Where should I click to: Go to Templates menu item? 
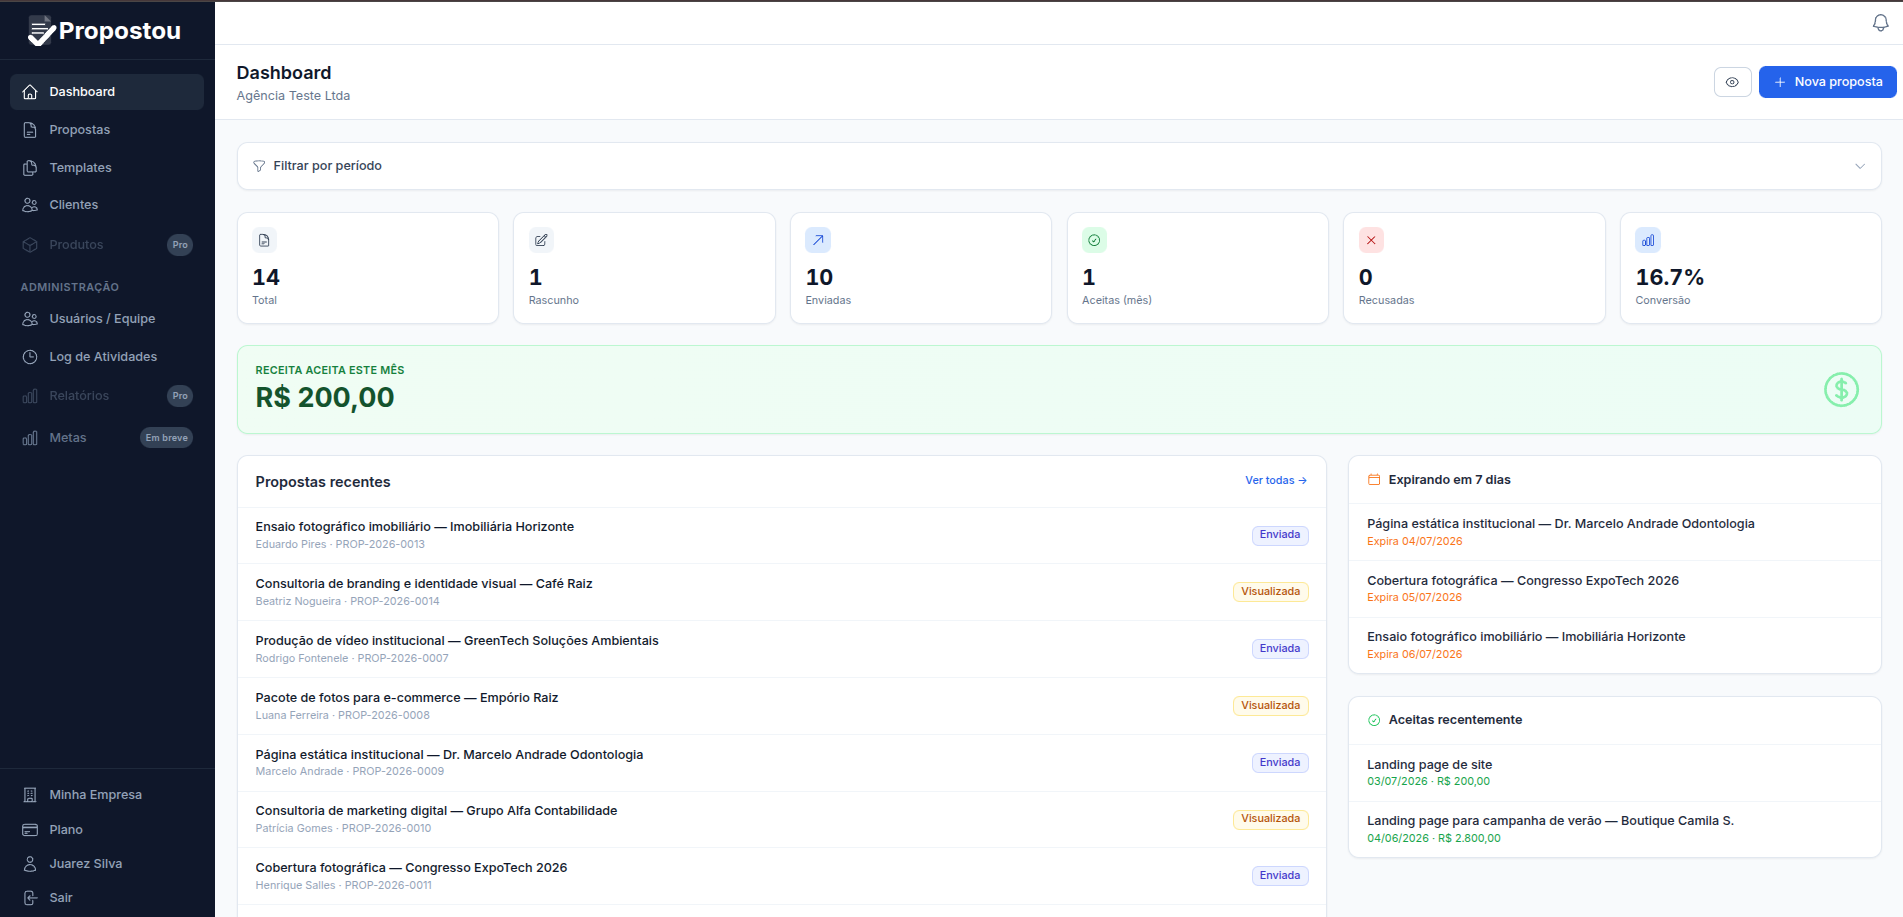click(x=107, y=168)
